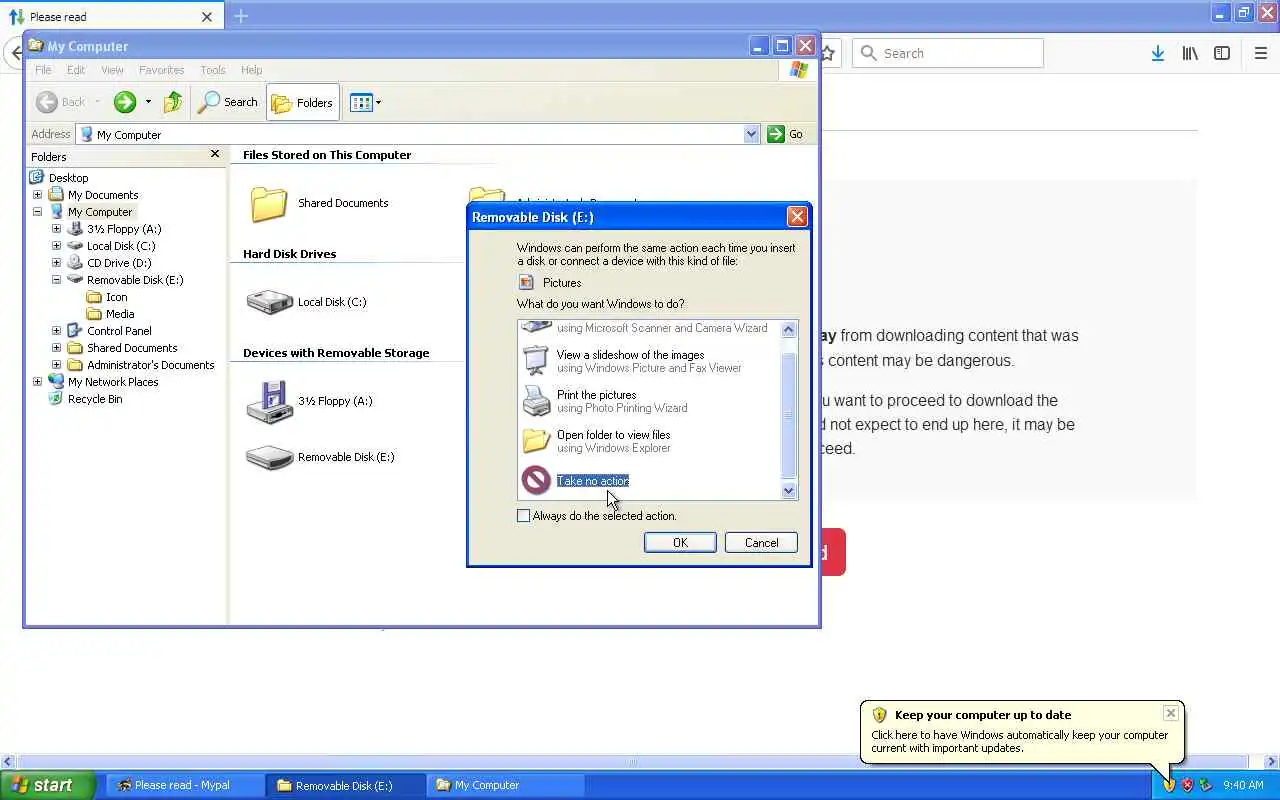The width and height of the screenshot is (1280, 800).
Task: Expand Shared Documents tree node
Action: pyautogui.click(x=57, y=348)
